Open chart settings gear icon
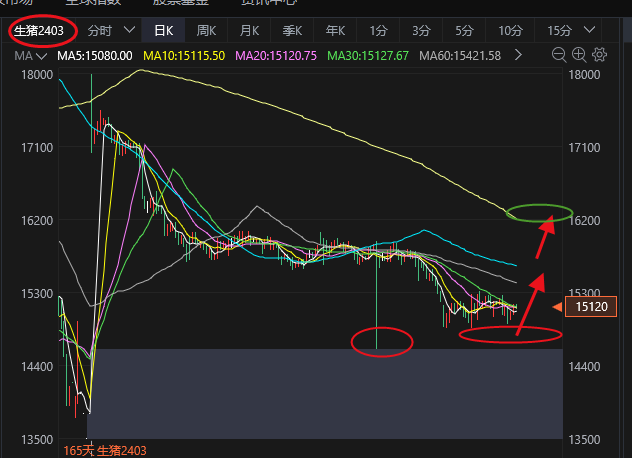This screenshot has width=632, height=458. pyautogui.click(x=600, y=54)
